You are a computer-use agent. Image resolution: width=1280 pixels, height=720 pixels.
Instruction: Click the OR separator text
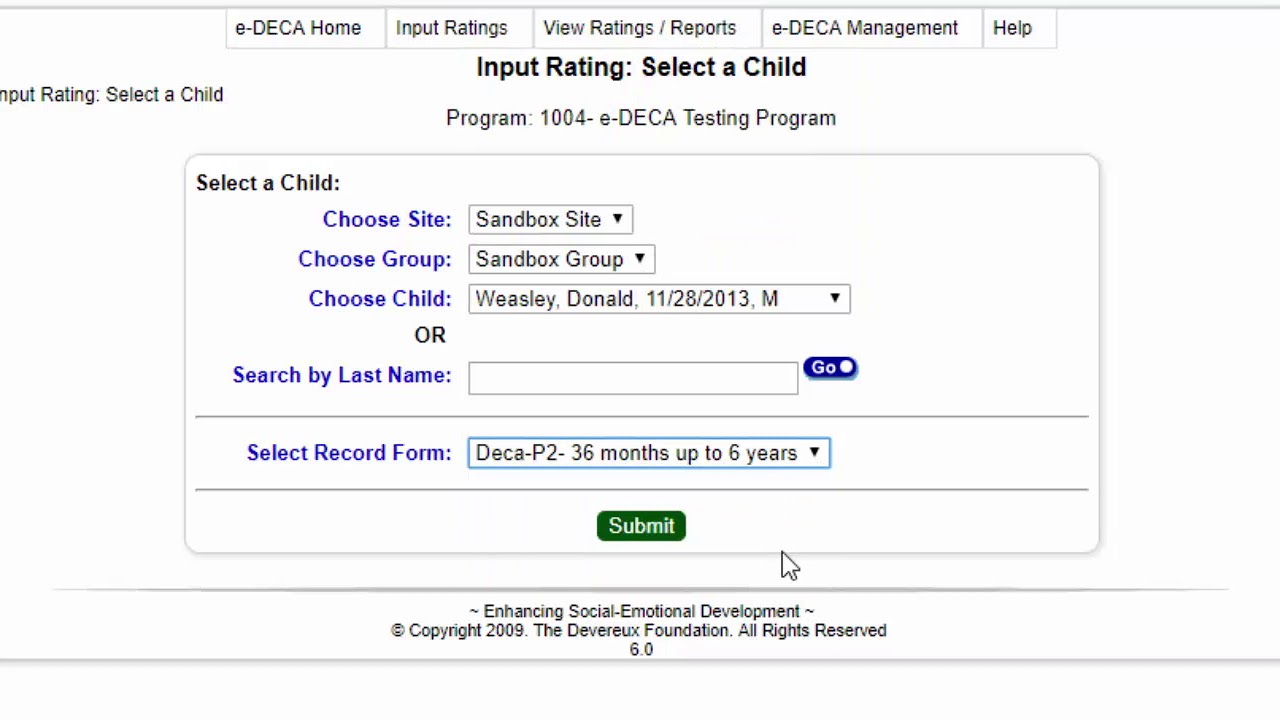click(x=430, y=335)
